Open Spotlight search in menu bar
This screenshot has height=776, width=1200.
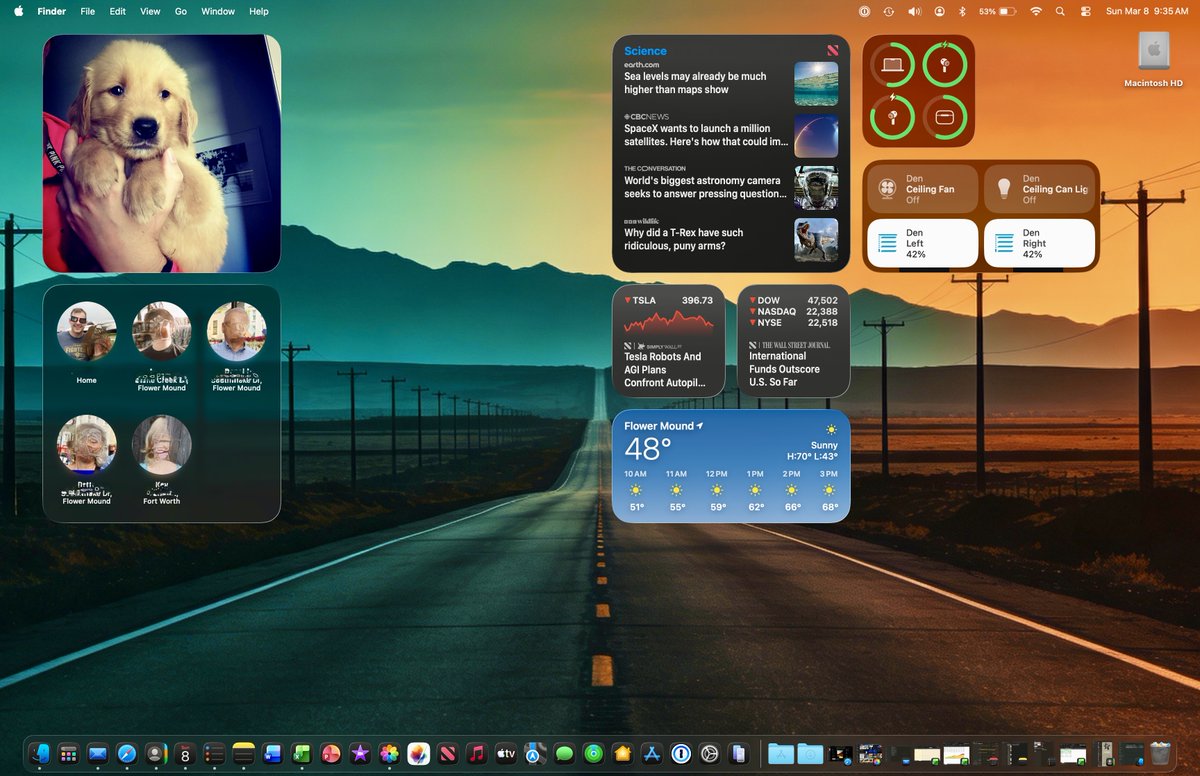(1060, 11)
